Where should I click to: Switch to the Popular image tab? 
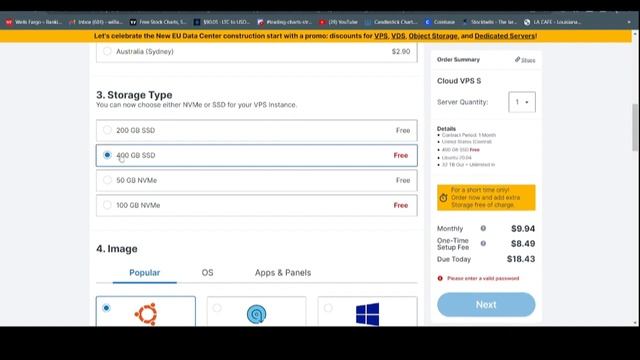(x=144, y=272)
